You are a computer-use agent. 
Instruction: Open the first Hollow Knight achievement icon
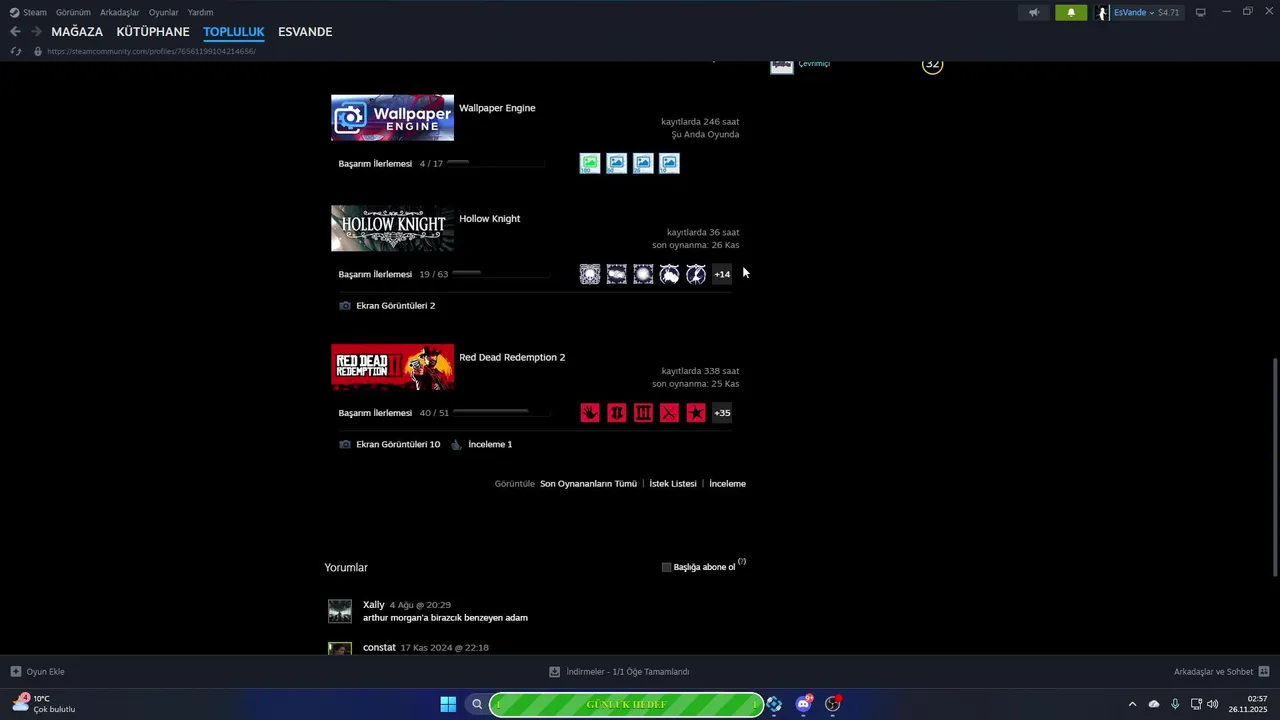tap(590, 274)
